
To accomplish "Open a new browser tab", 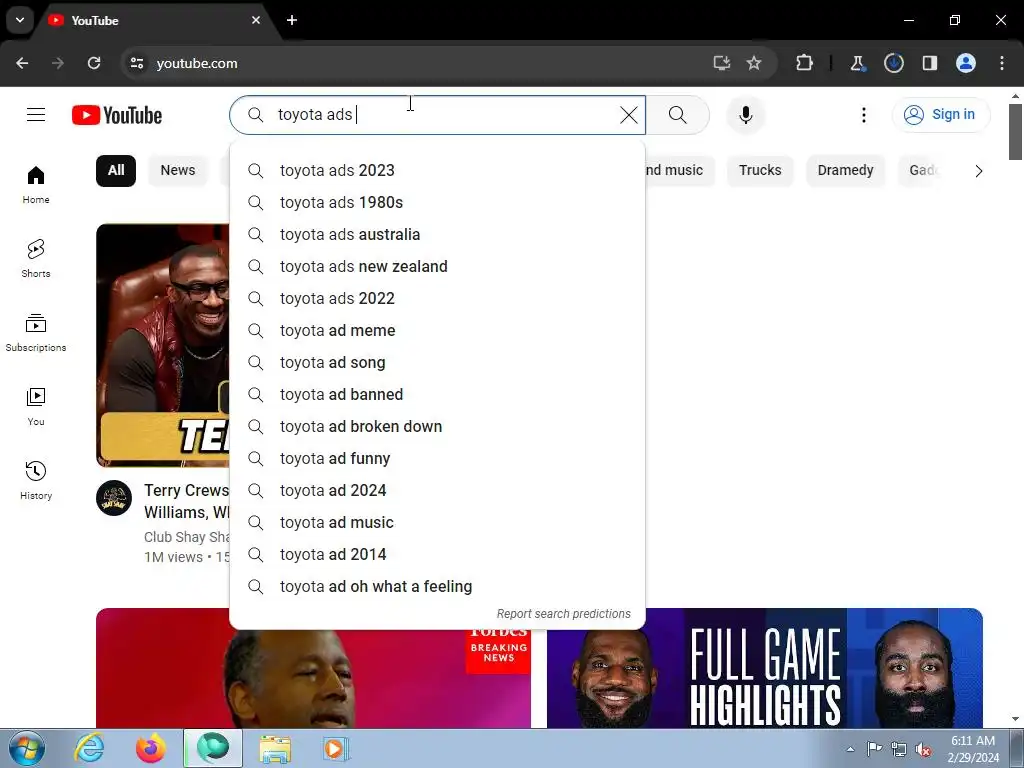I will [x=292, y=20].
